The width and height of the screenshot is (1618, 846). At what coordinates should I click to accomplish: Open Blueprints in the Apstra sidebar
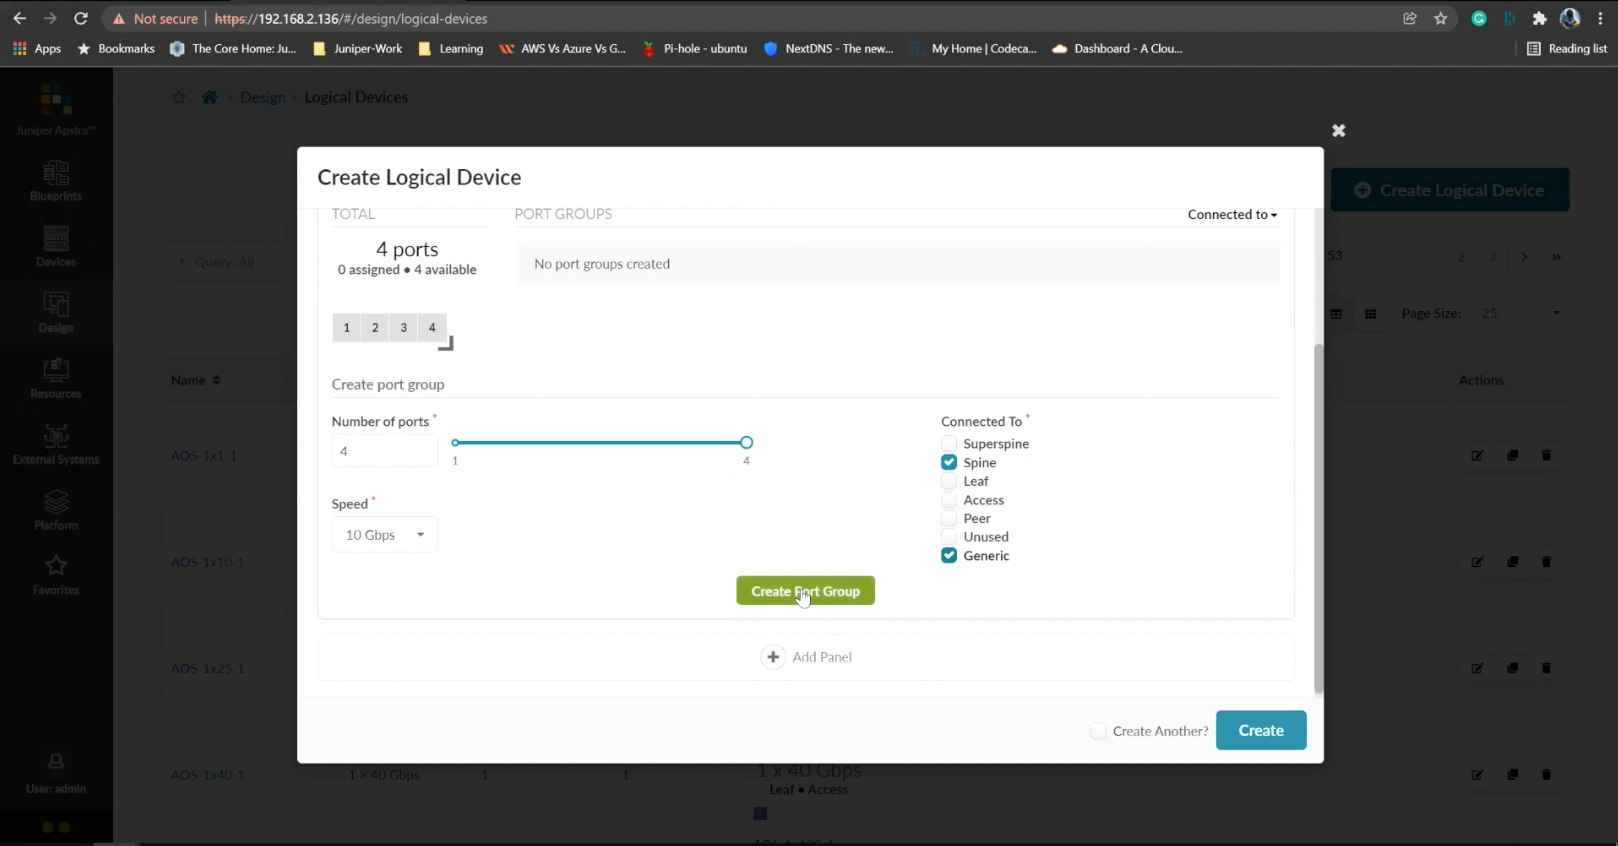pyautogui.click(x=56, y=181)
